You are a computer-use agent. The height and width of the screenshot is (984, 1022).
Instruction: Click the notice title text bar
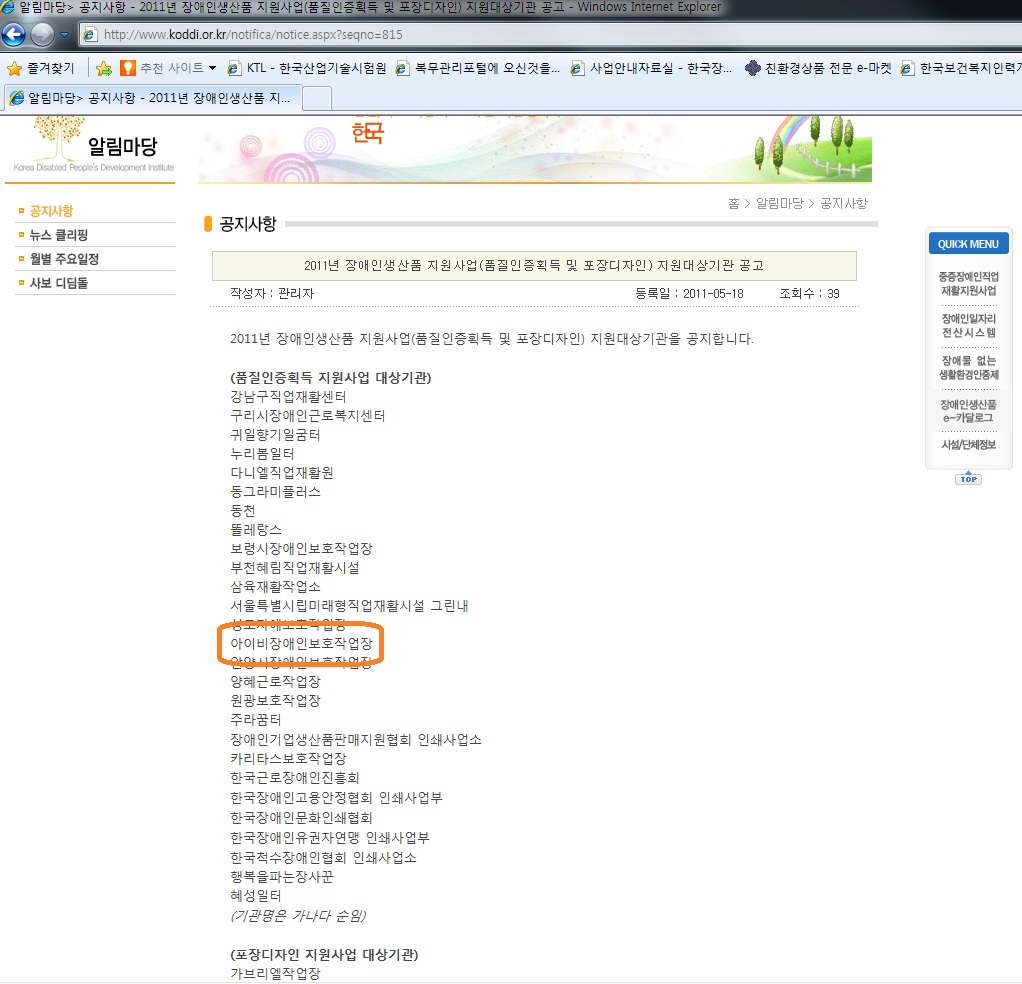tap(534, 266)
